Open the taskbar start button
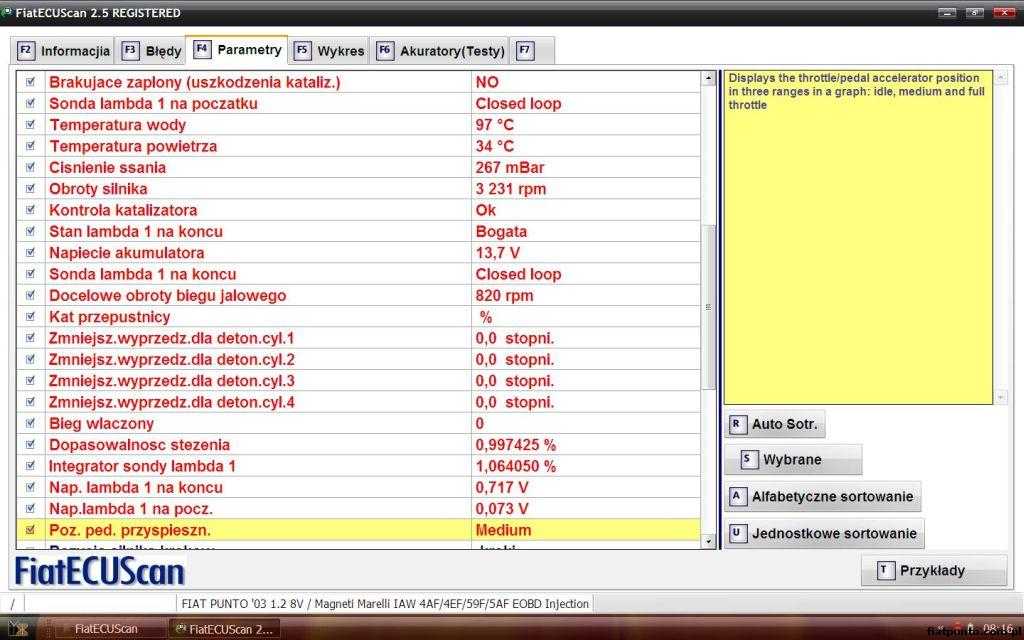Image resolution: width=1024 pixels, height=640 pixels. click(x=18, y=628)
